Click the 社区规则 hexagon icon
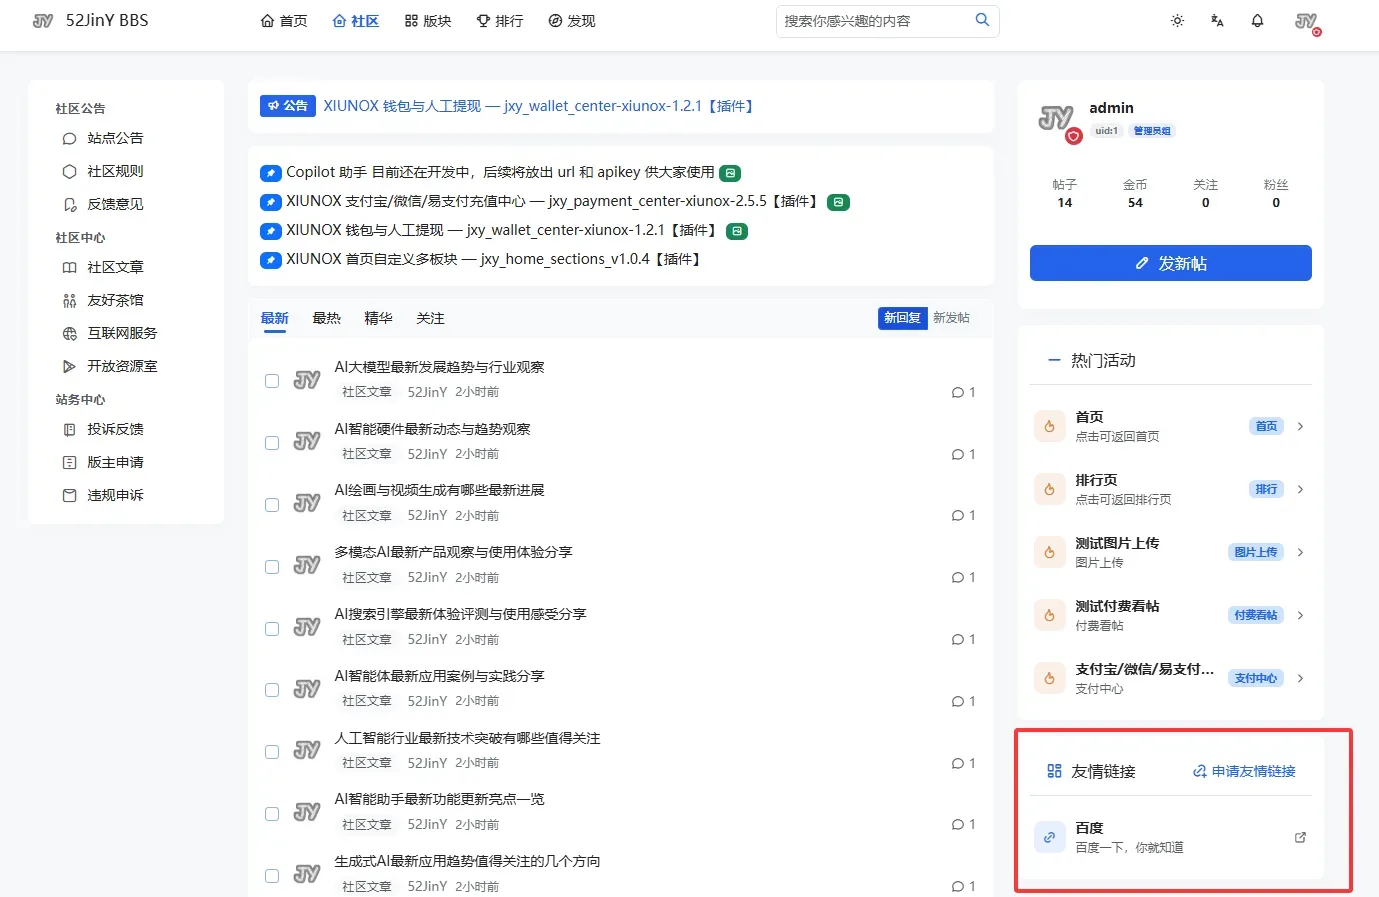This screenshot has width=1379, height=897. [69, 171]
